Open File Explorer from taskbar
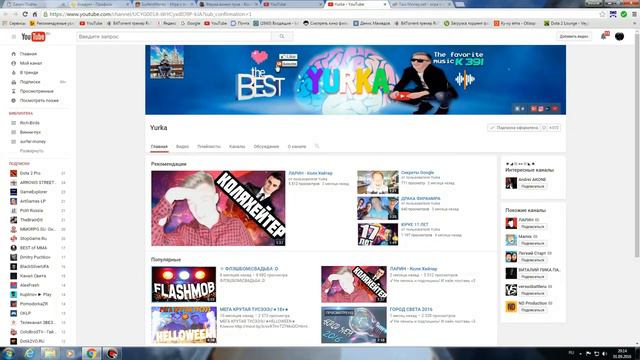This screenshot has height=360, width=640. (49, 353)
